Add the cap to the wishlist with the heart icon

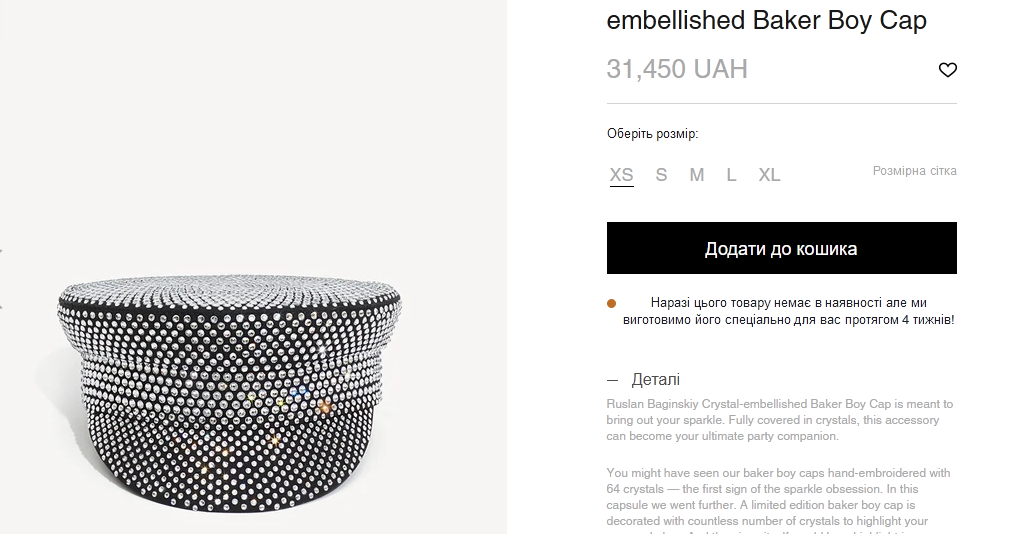tap(947, 70)
